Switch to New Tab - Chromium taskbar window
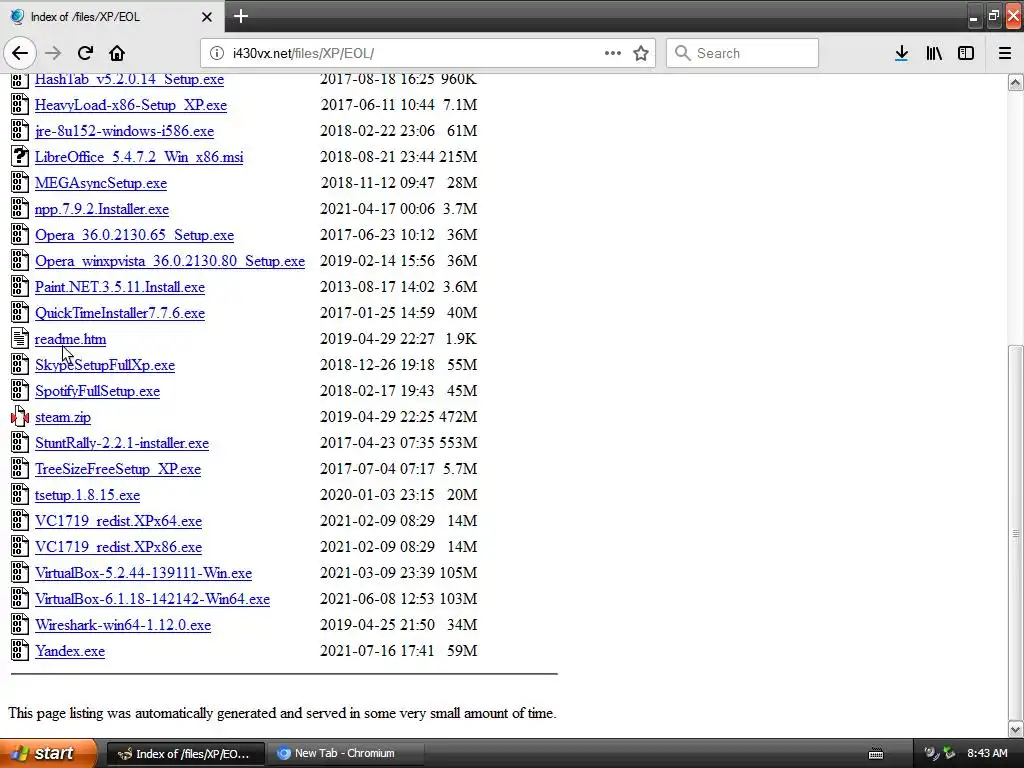1024x768 pixels. [x=345, y=754]
